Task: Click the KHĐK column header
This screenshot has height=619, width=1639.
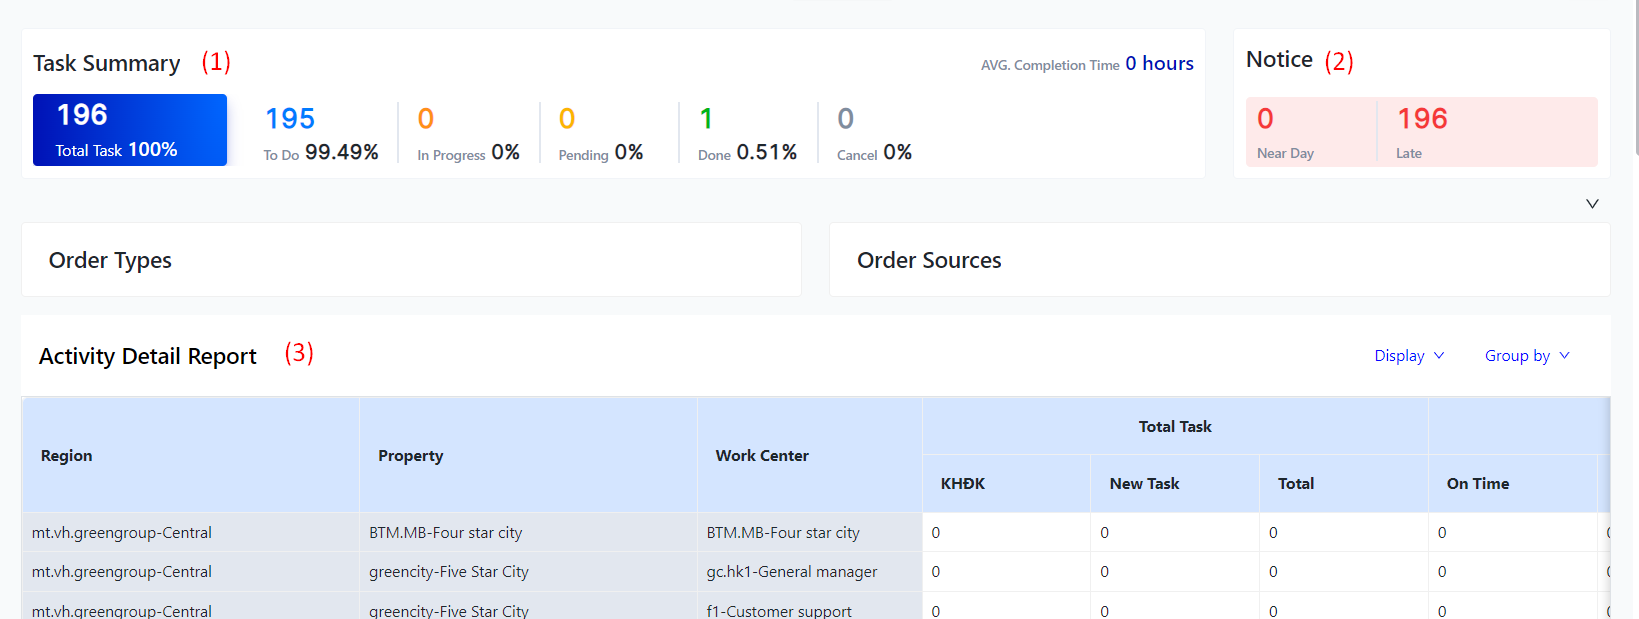Action: click(963, 484)
